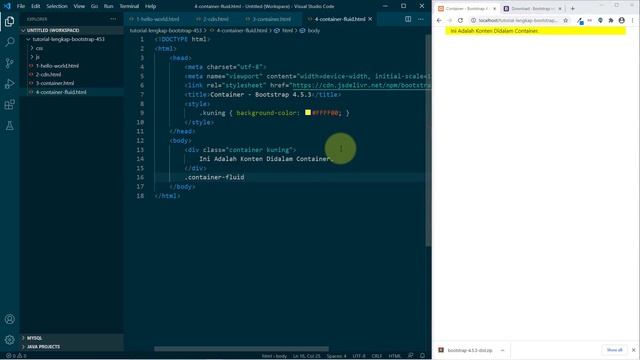The height and width of the screenshot is (360, 640).
Task: Open the bootstrap-4.5.3-dist.zip download
Action: (x=470, y=350)
